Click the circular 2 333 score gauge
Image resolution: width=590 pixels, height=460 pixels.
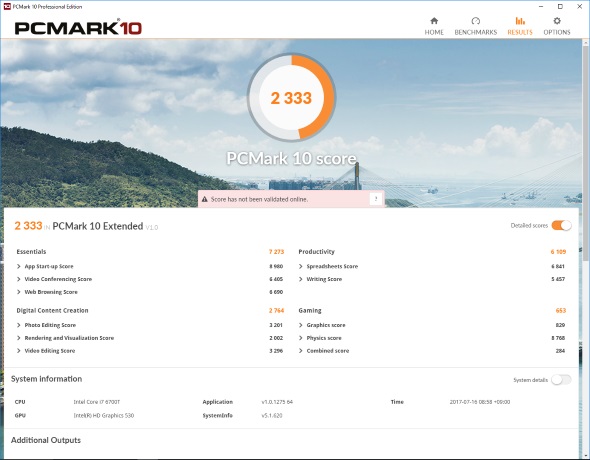click(x=291, y=97)
